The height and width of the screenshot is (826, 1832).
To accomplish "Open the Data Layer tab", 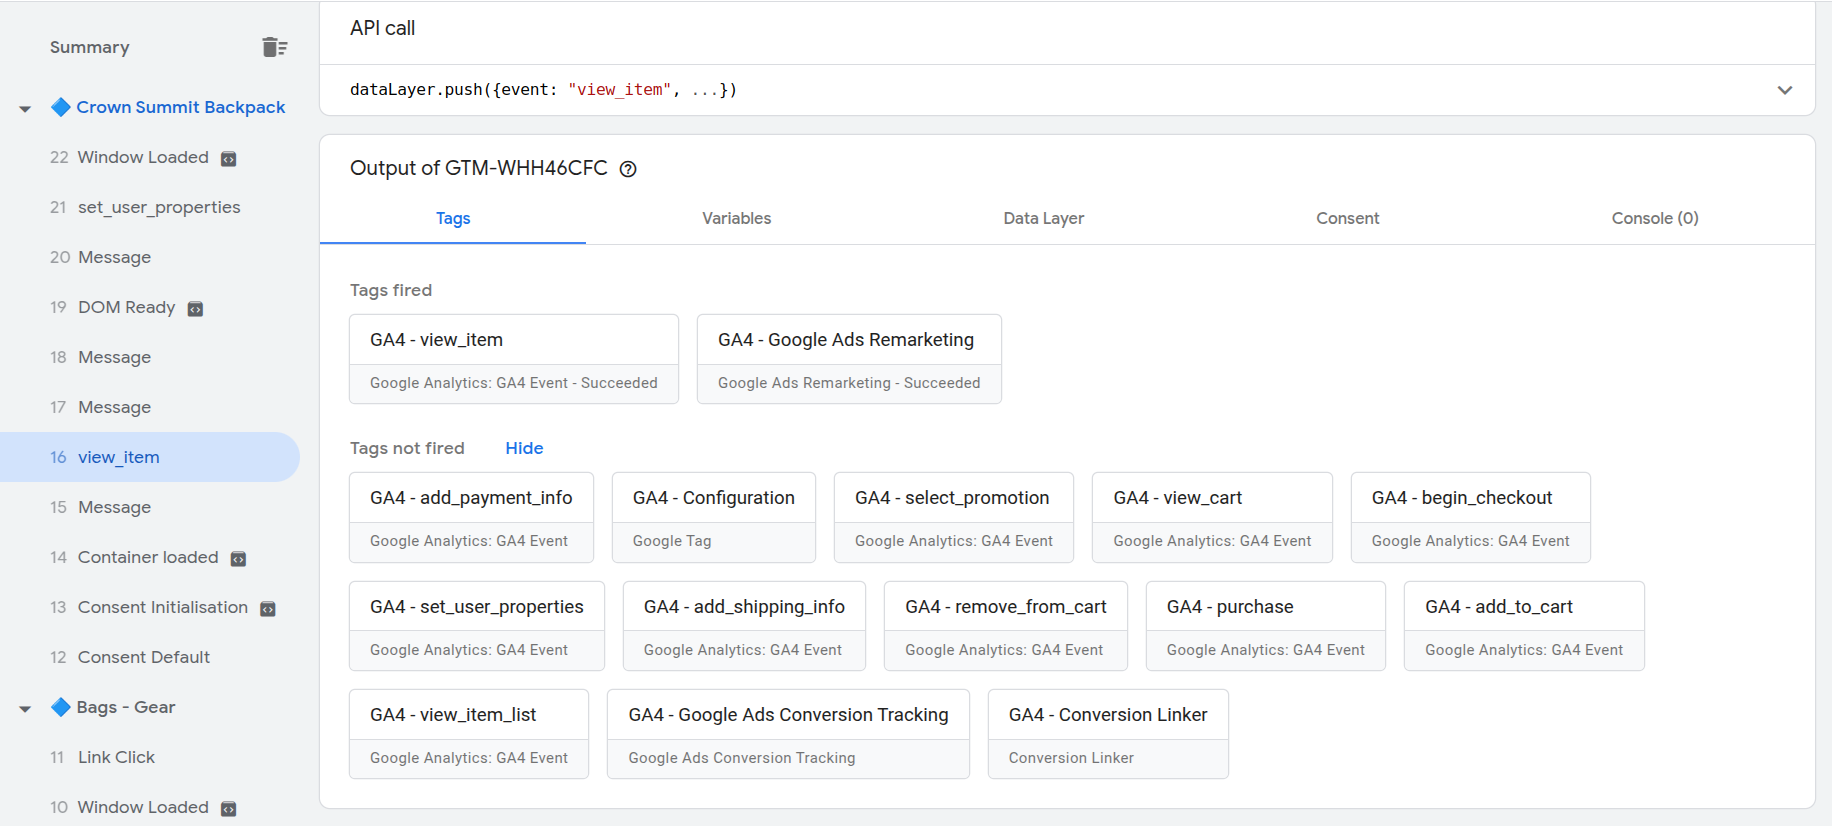I will [x=1043, y=218].
